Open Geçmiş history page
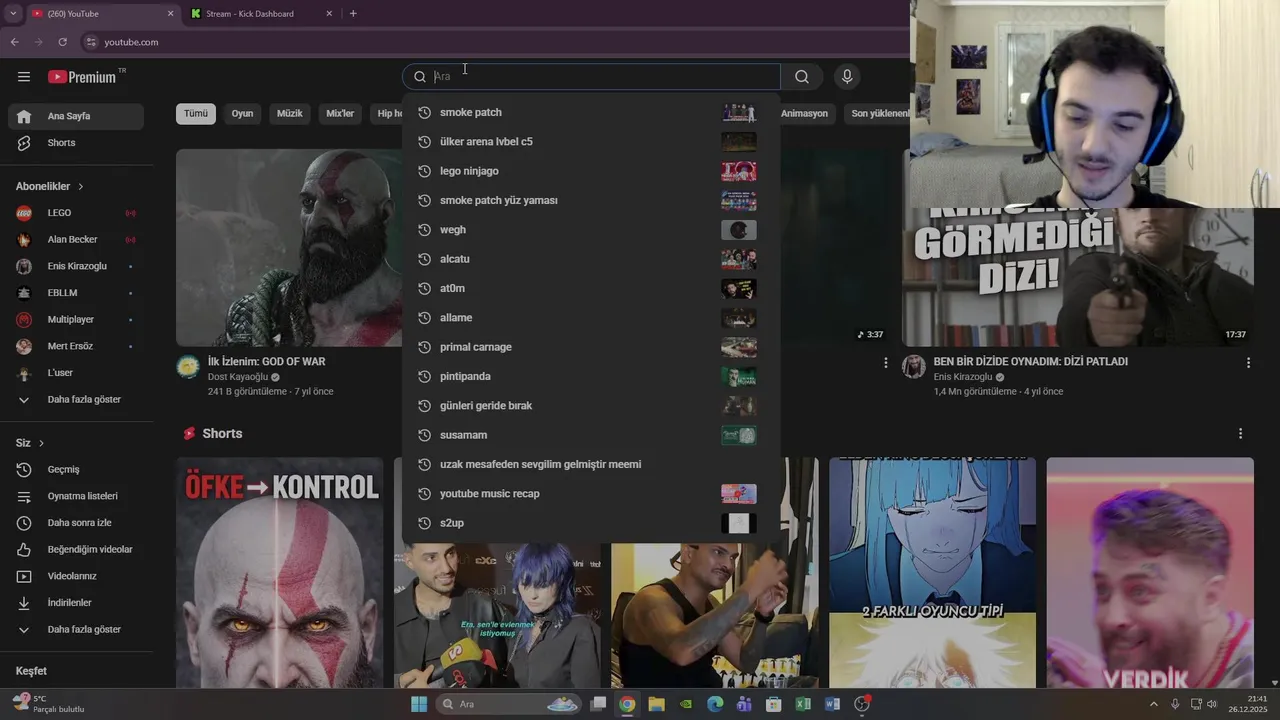This screenshot has height=720, width=1280. tap(76, 469)
